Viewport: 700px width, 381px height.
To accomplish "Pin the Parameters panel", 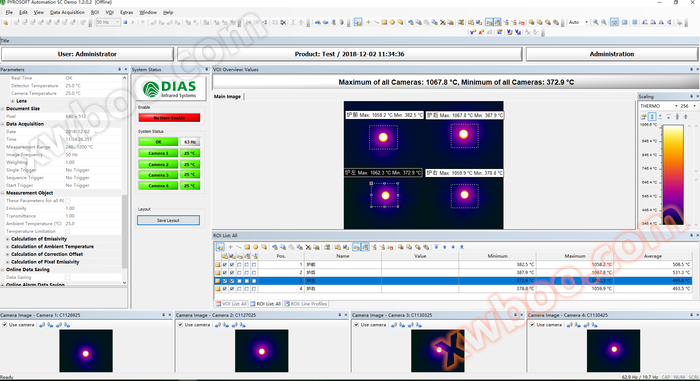I will point(119,69).
